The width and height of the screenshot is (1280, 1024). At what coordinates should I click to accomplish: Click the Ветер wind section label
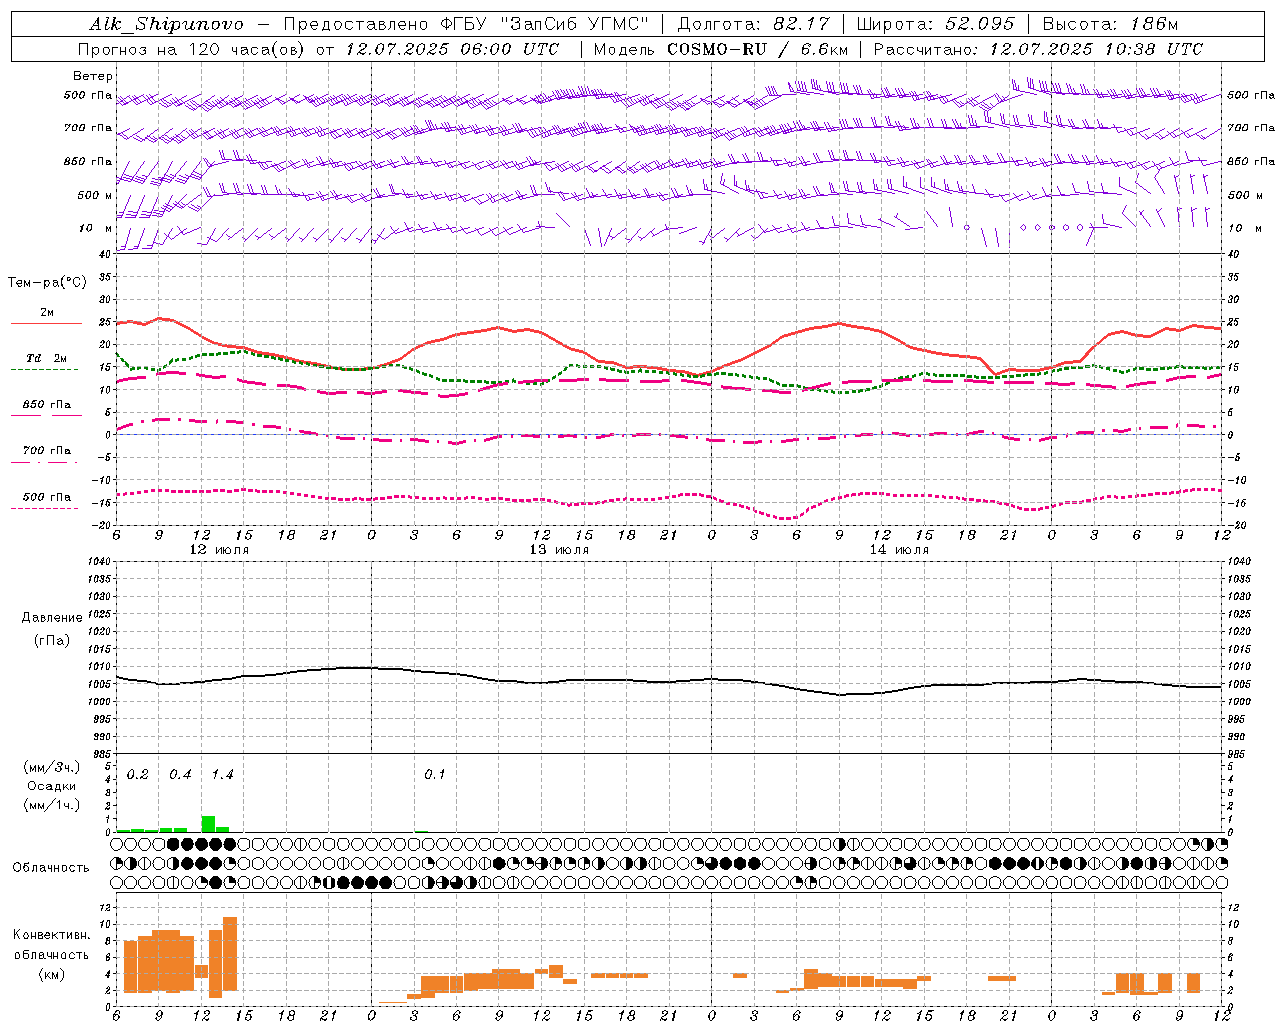93,76
